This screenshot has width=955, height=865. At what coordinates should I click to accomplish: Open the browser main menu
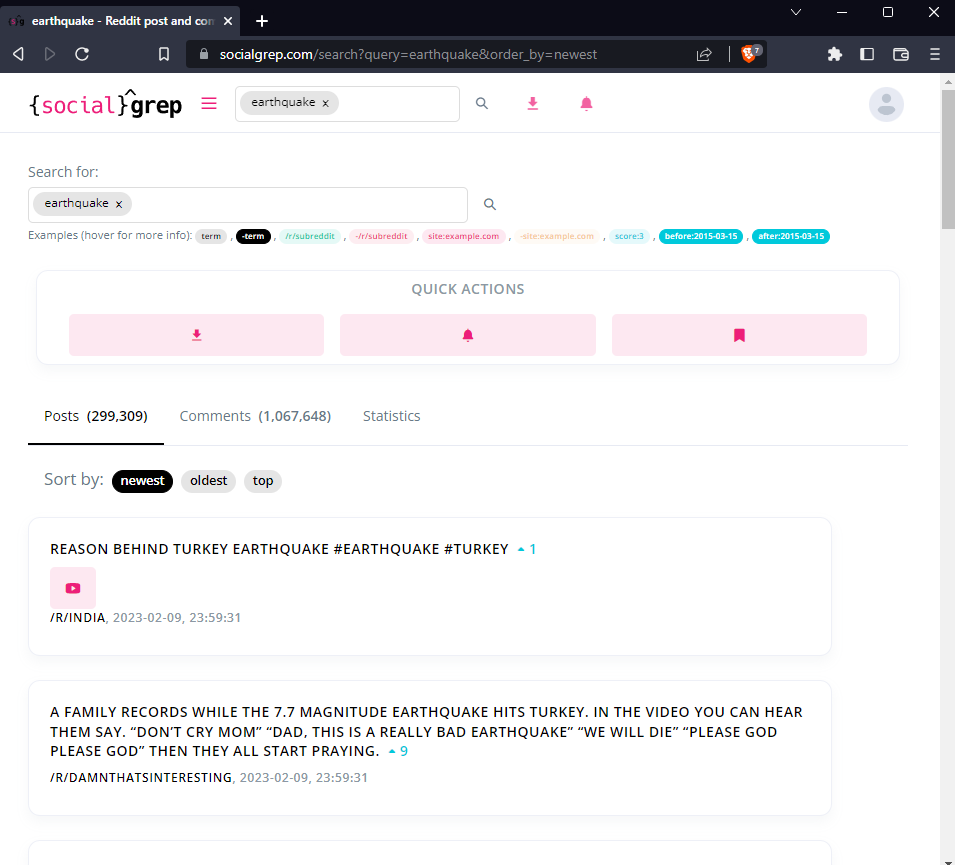click(935, 54)
